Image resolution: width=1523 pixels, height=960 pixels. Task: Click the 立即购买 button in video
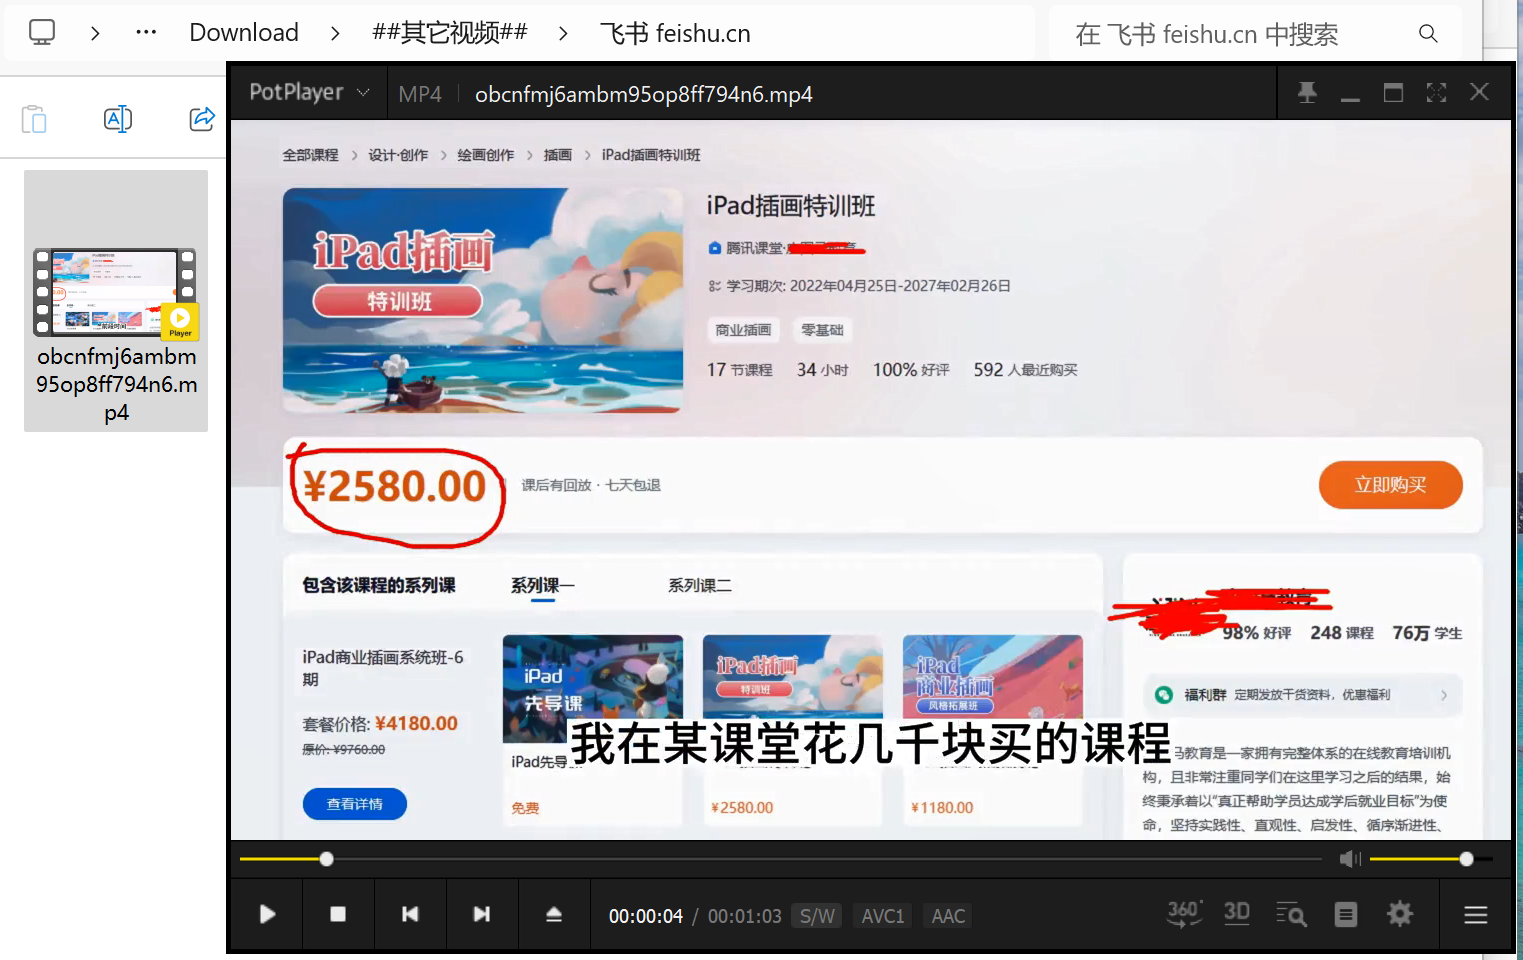tap(1390, 485)
